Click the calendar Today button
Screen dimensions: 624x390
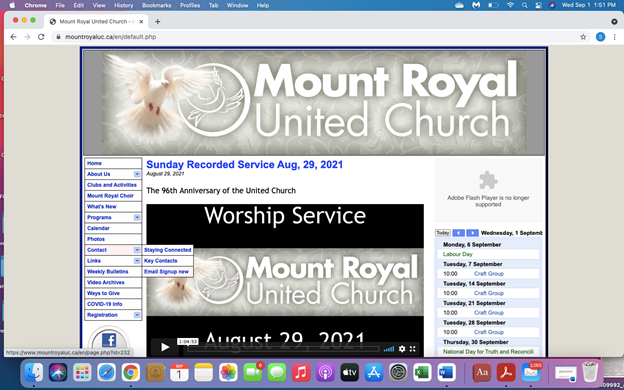click(x=443, y=233)
